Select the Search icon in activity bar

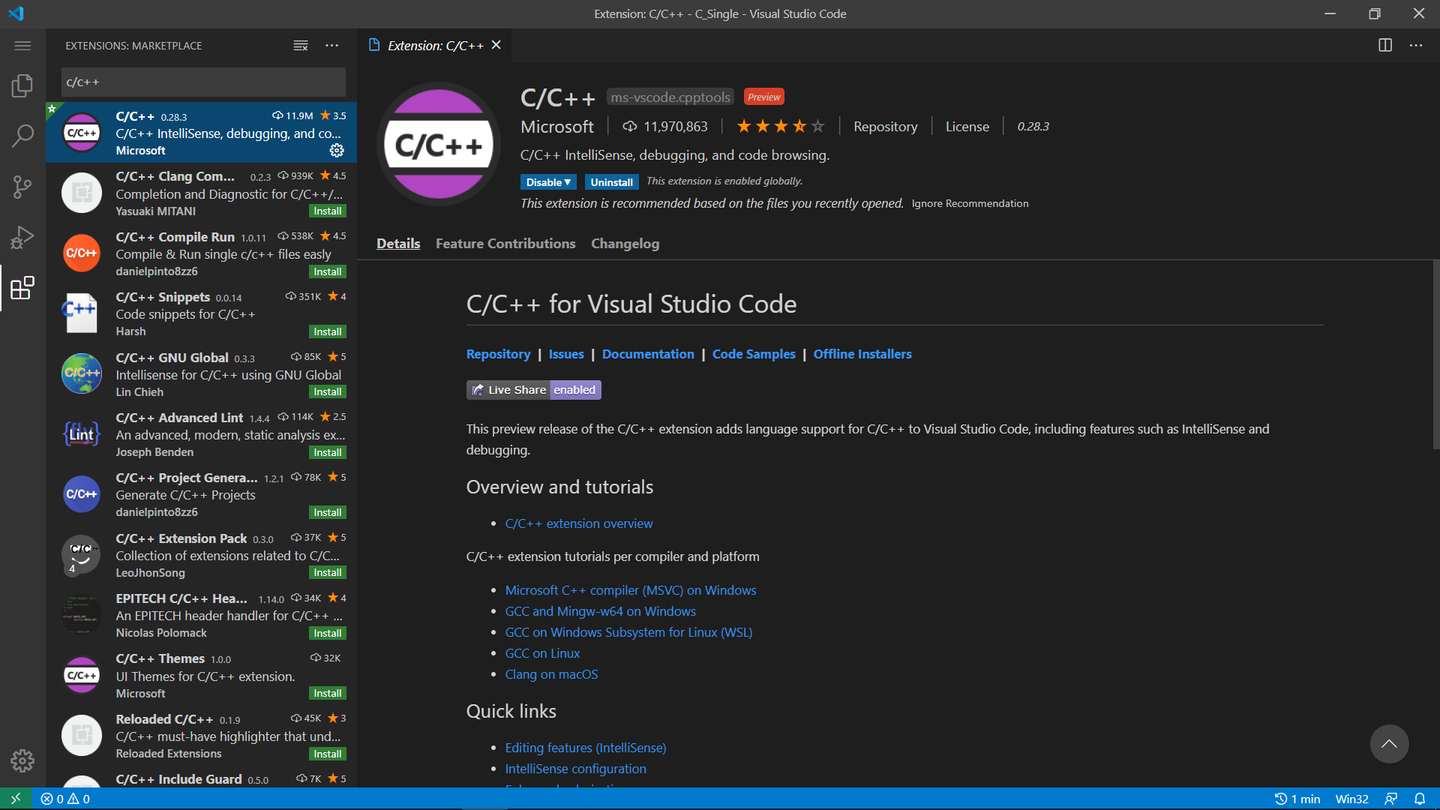pyautogui.click(x=22, y=136)
